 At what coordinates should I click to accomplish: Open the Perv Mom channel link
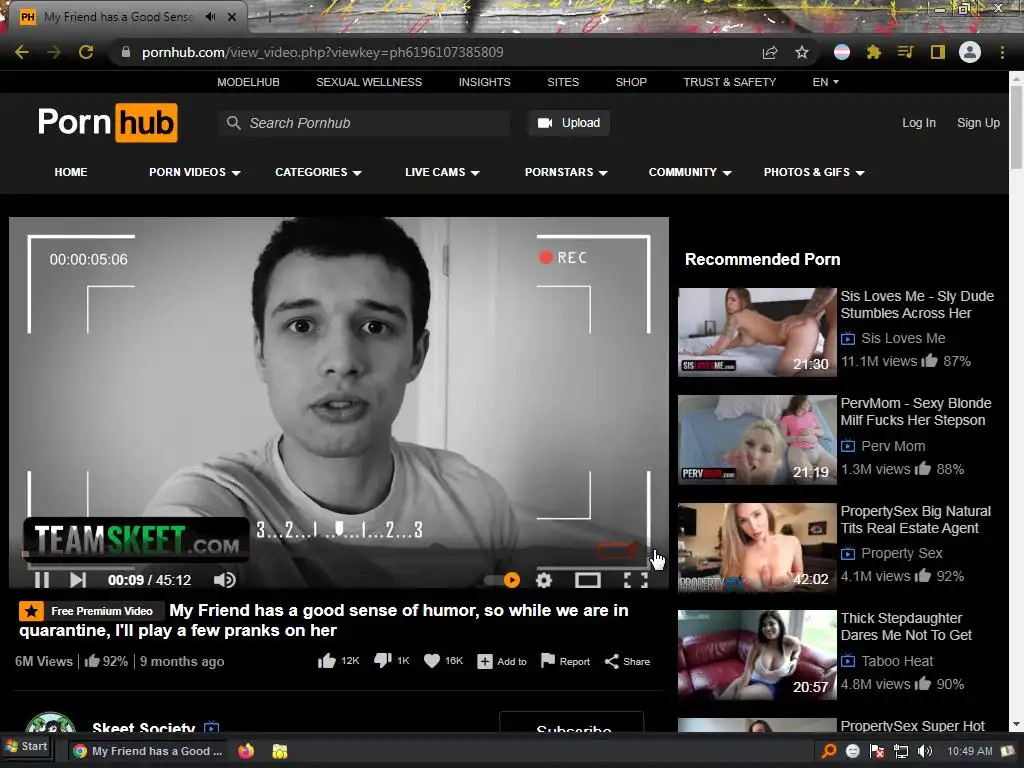[893, 446]
